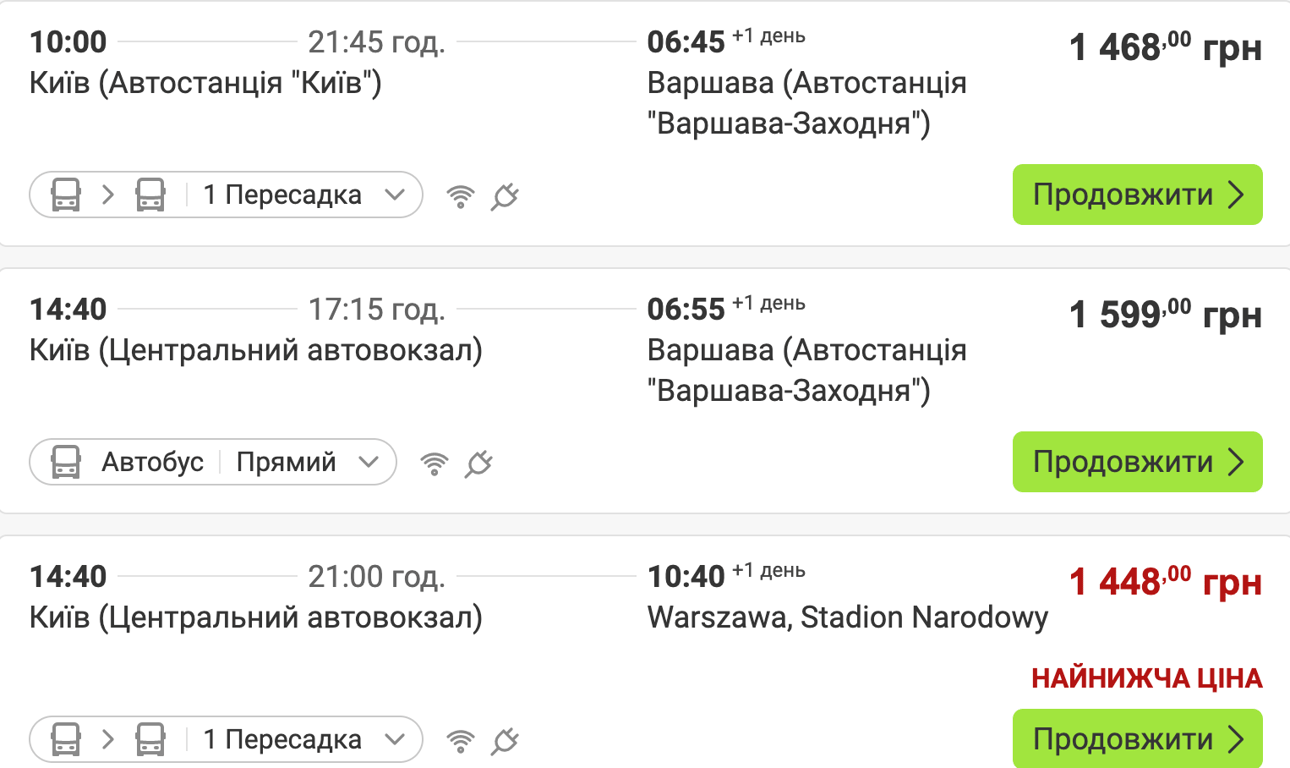This screenshot has width=1290, height=768.
Task: Click the power socket icon on the cheapest trip
Action: click(x=505, y=741)
